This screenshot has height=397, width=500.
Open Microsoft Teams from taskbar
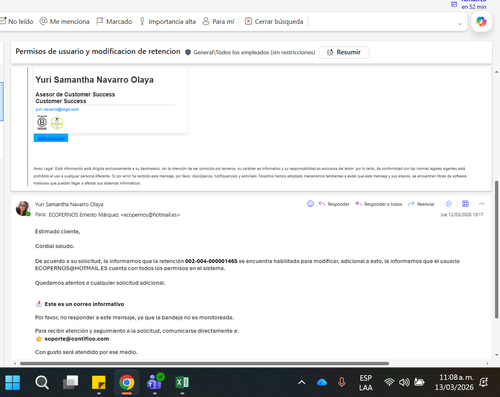click(155, 382)
